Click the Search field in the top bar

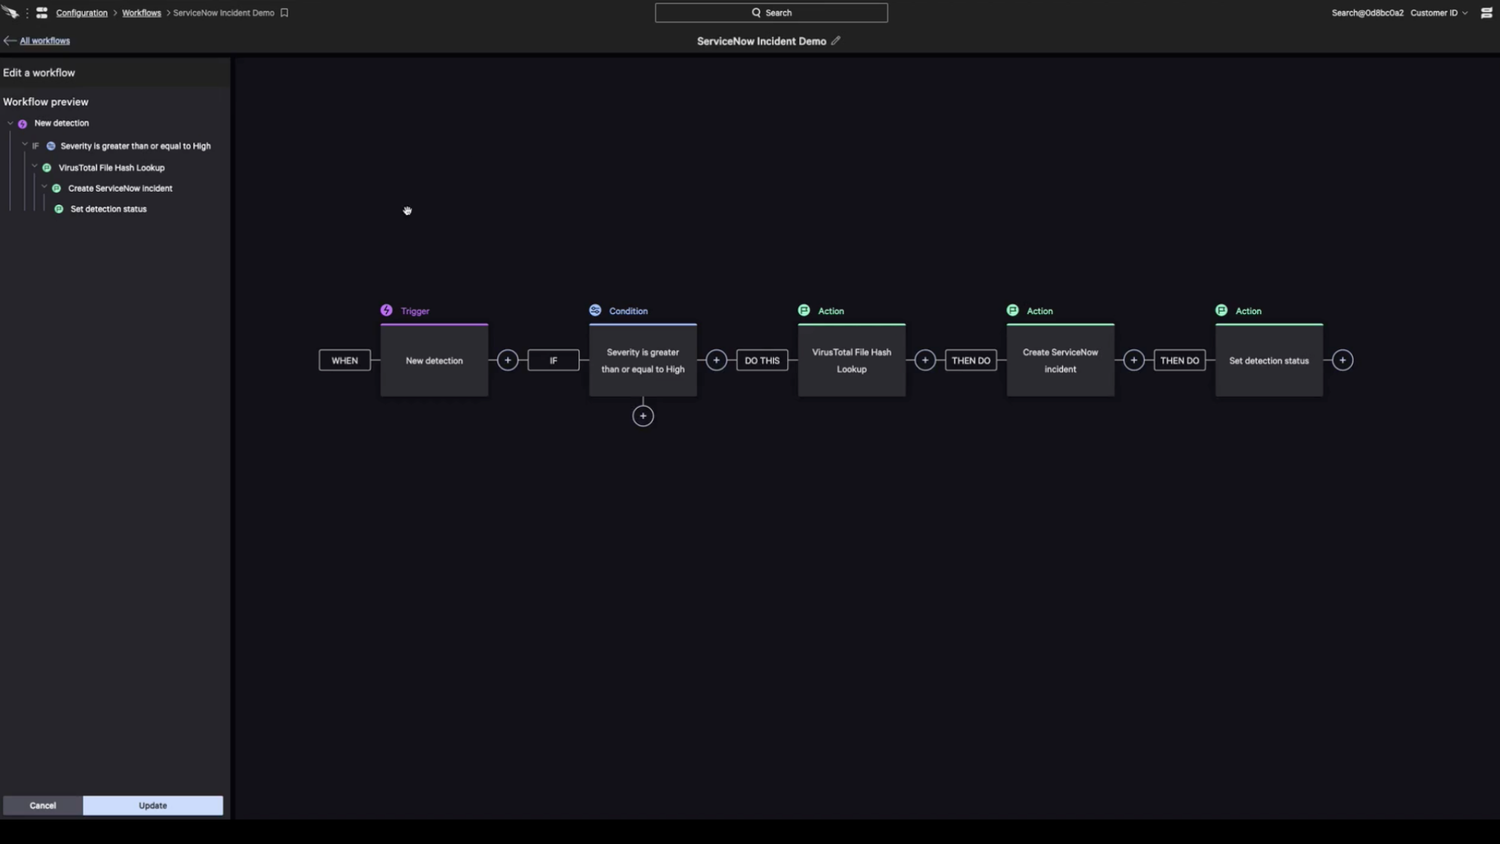pos(771,13)
